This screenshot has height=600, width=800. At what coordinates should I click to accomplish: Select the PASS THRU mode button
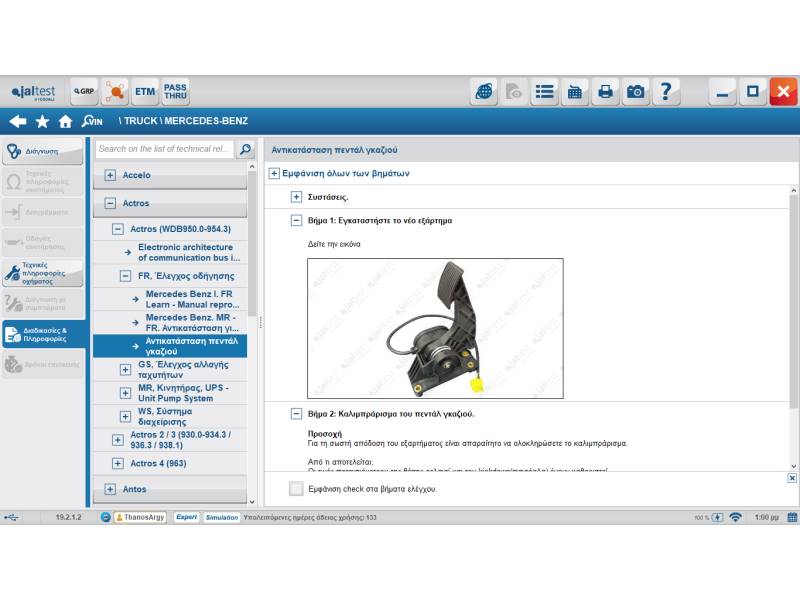175,92
